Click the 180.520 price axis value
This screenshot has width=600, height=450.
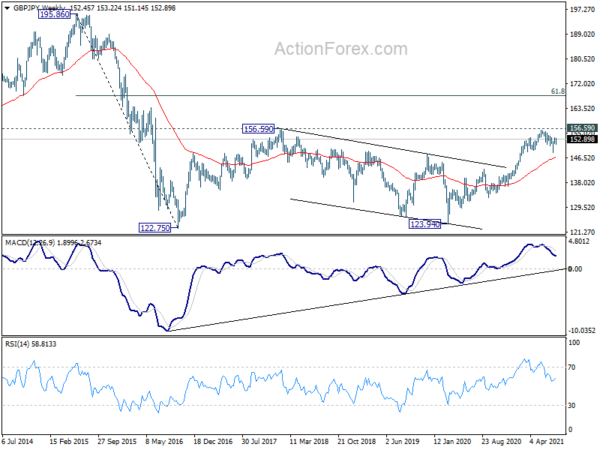pyautogui.click(x=582, y=59)
